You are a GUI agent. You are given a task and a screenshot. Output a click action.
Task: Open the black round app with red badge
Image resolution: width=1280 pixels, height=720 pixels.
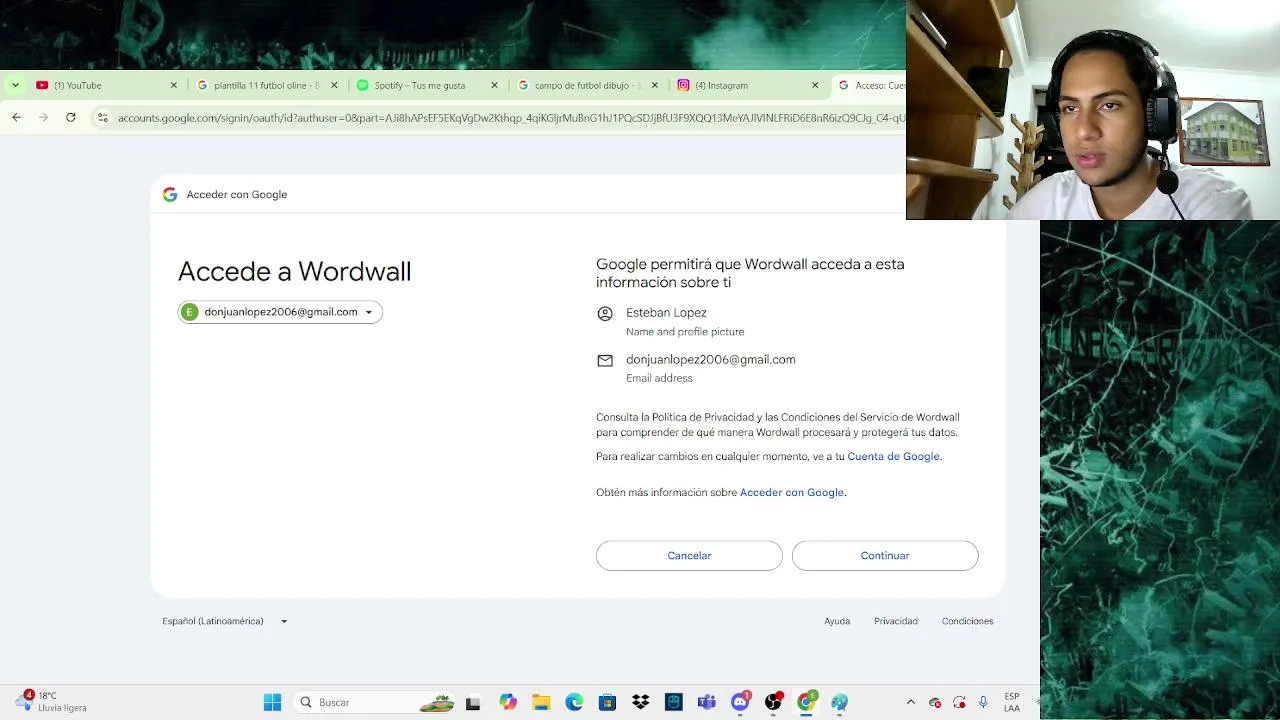point(773,702)
